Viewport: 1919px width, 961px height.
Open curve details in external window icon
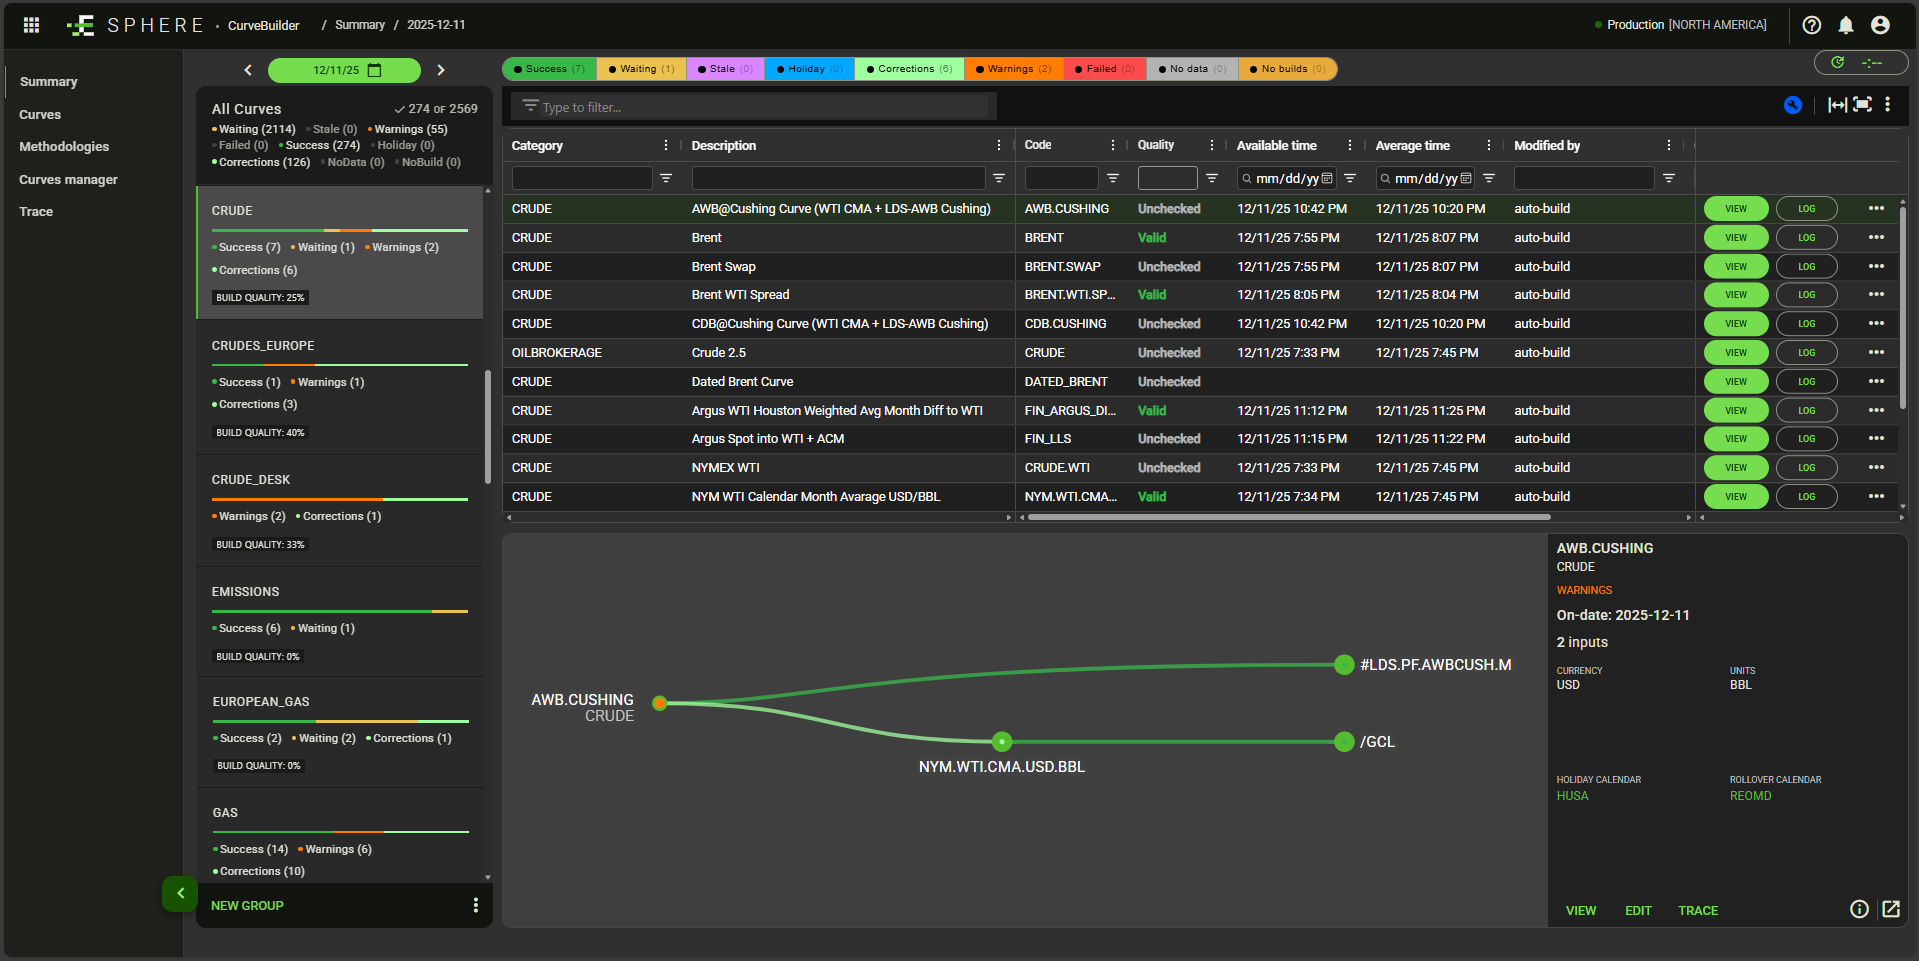[1890, 909]
